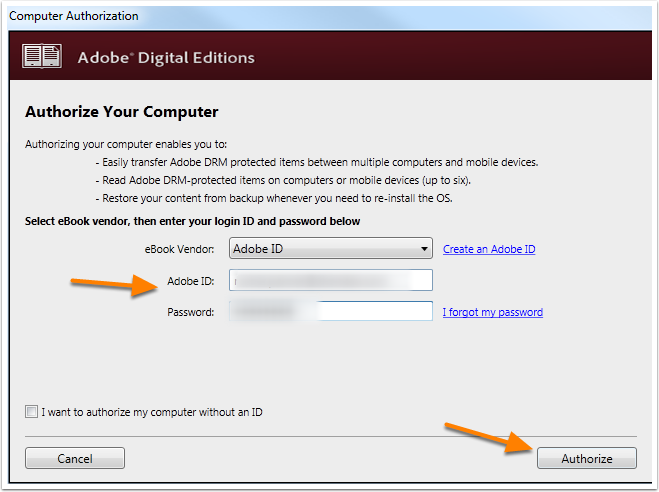Viewport: 659px width, 492px height.
Task: Click the Adobe Digital Editions banner title
Action: (x=166, y=58)
